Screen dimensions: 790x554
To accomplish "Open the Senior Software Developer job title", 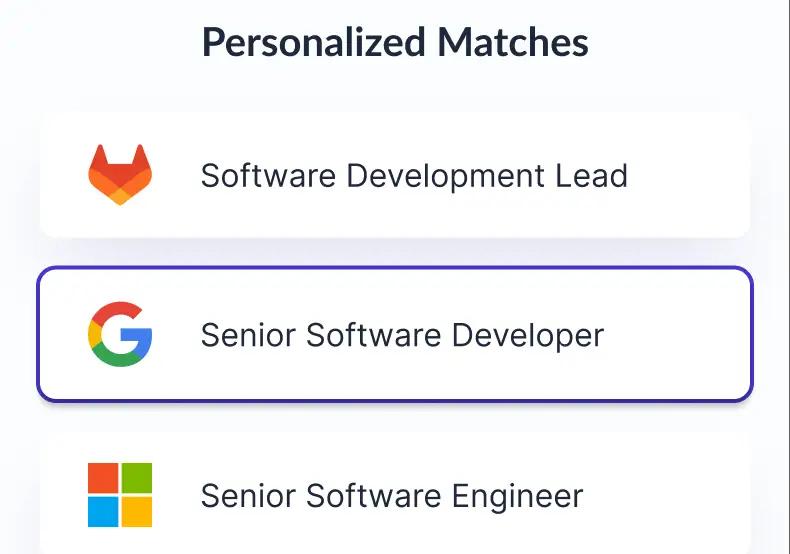I will [x=402, y=335].
